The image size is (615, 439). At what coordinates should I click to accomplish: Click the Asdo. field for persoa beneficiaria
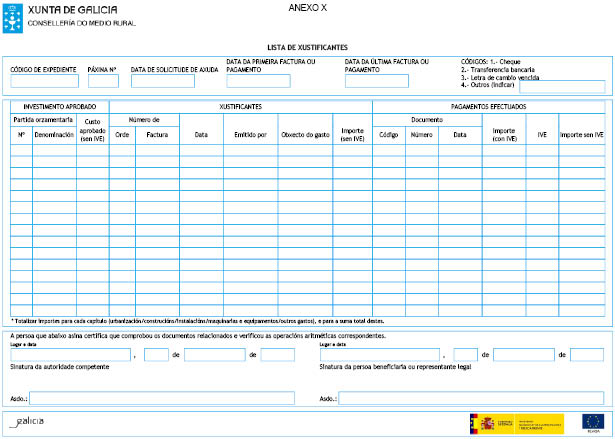(471, 398)
